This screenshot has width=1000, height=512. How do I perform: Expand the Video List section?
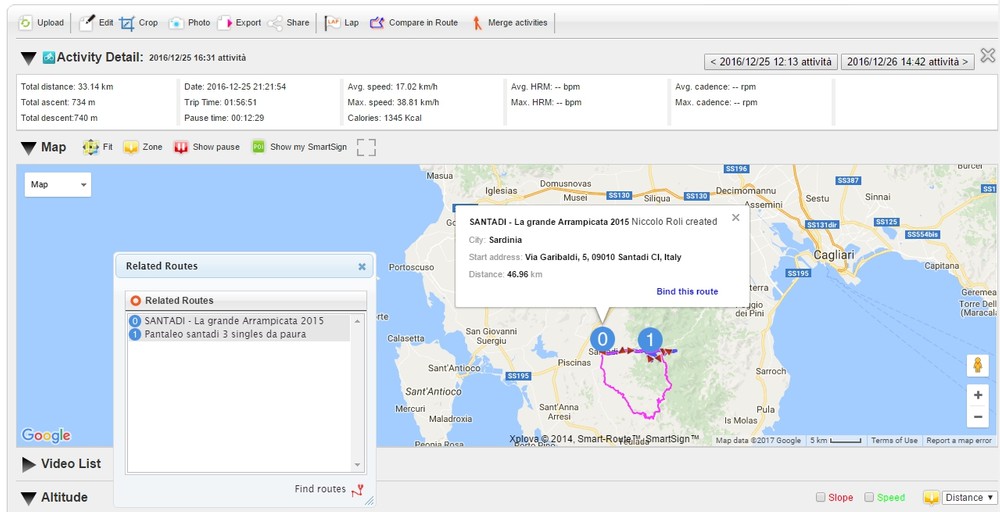point(29,465)
